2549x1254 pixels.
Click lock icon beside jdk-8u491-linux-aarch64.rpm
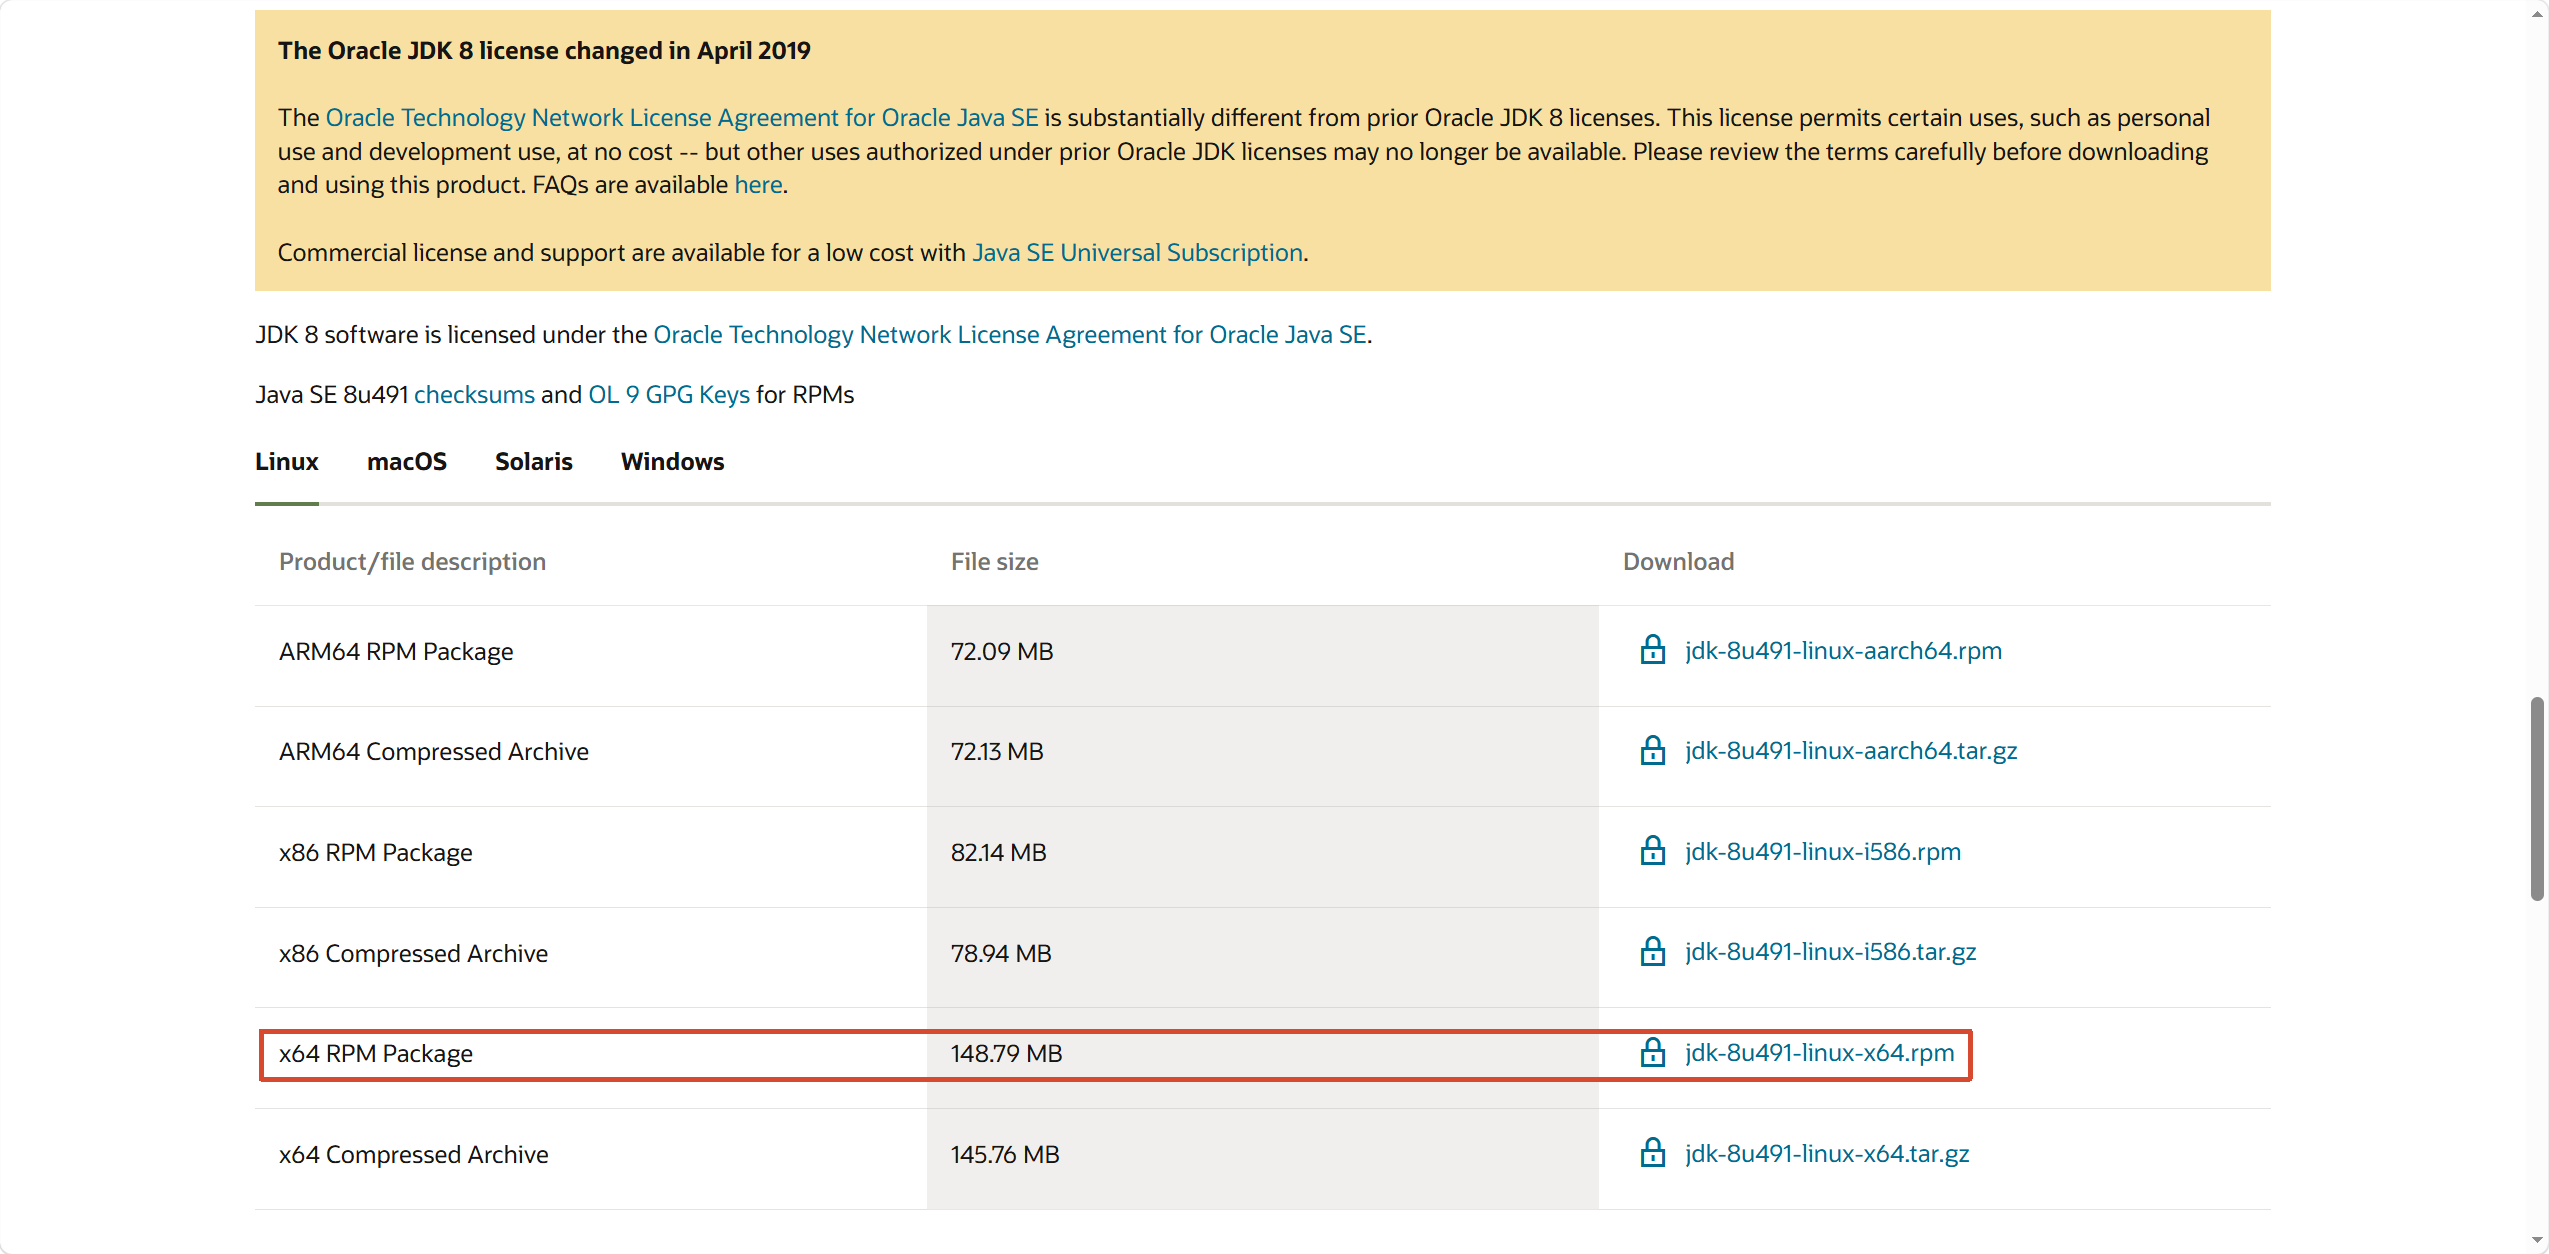click(1652, 650)
